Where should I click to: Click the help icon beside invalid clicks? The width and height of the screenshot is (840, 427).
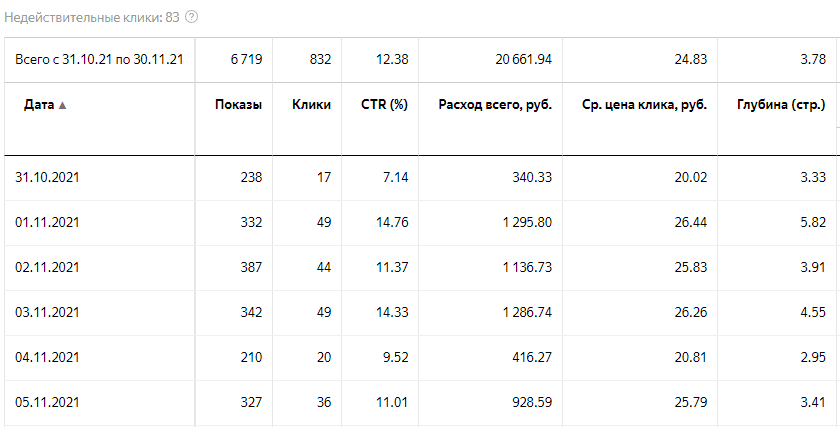pyautogui.click(x=192, y=17)
